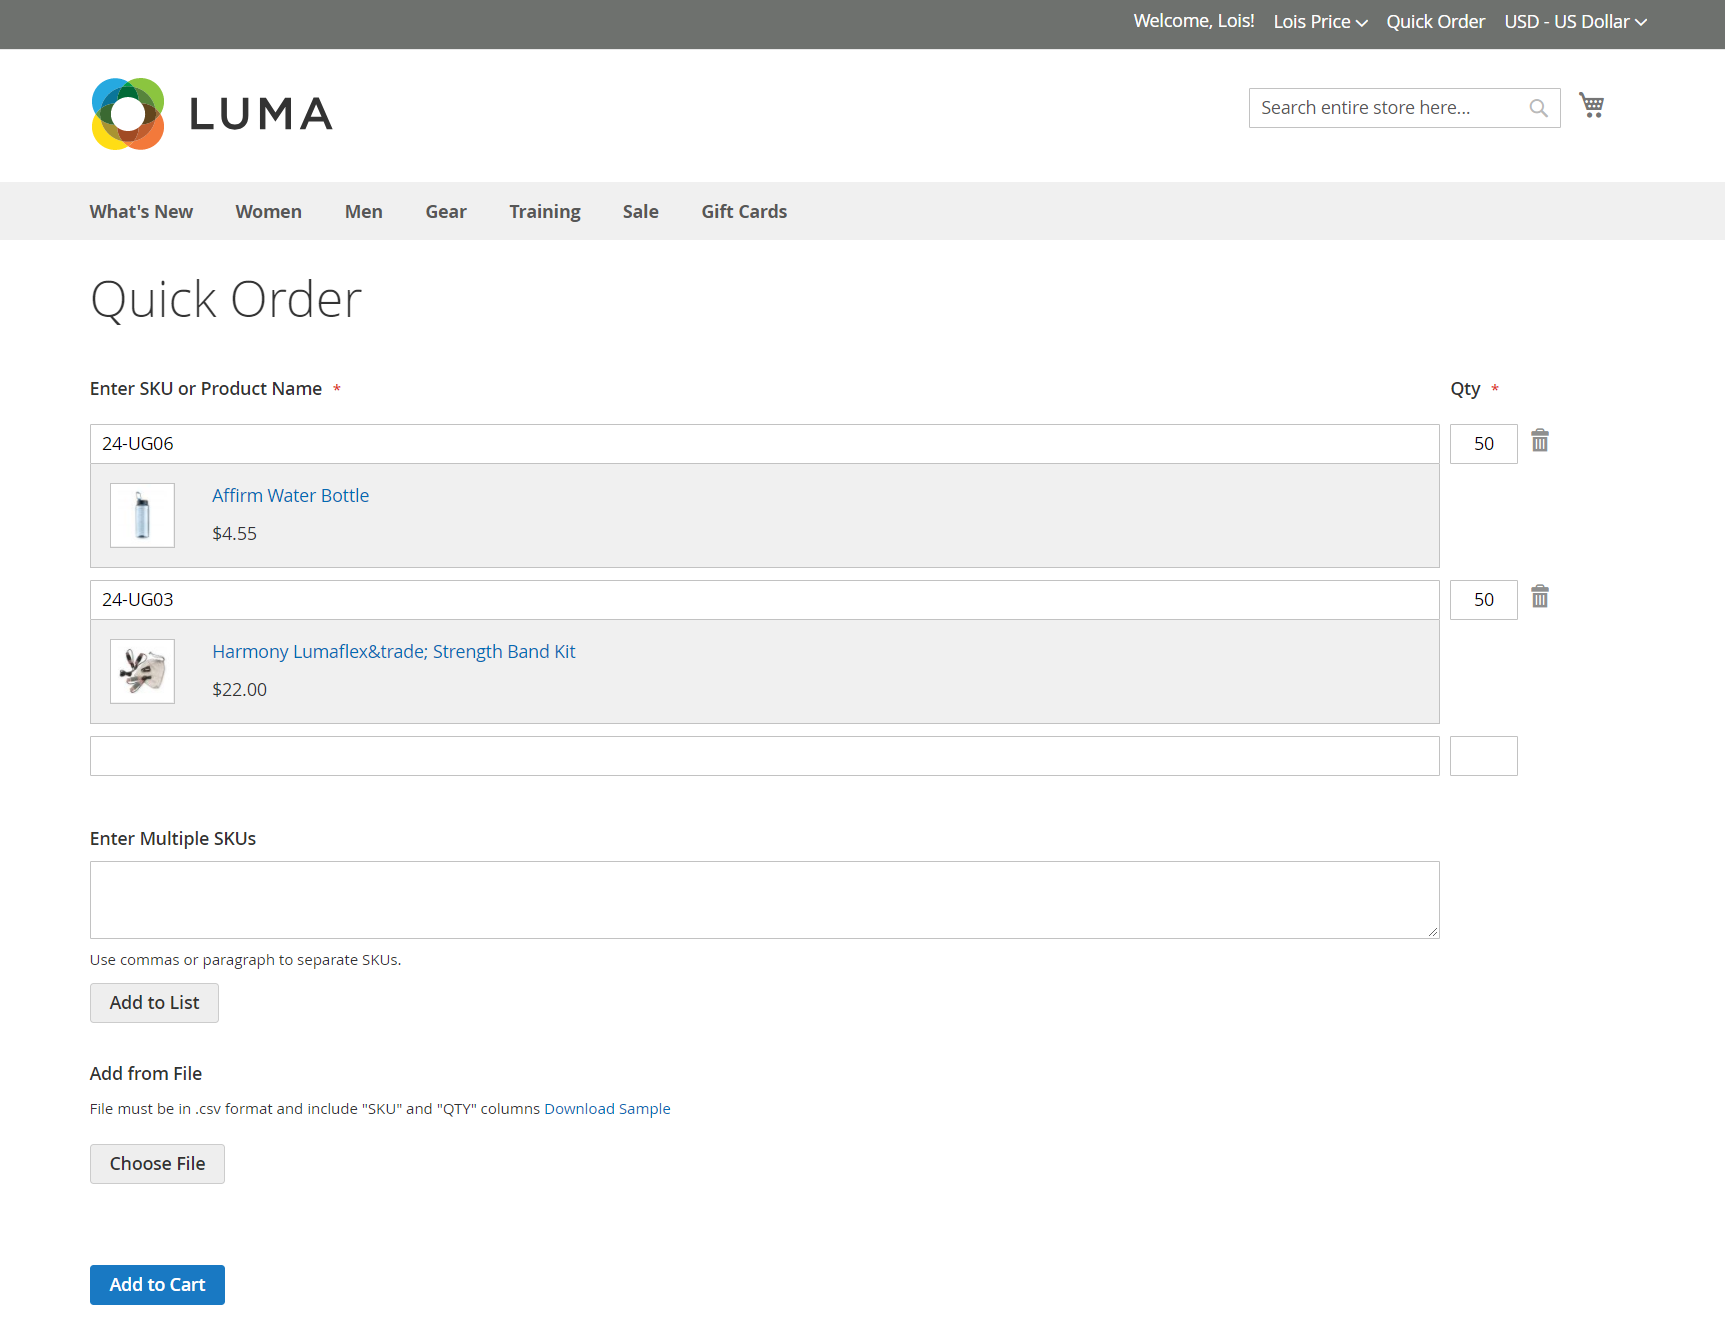Open the Download Sample link

click(x=607, y=1108)
